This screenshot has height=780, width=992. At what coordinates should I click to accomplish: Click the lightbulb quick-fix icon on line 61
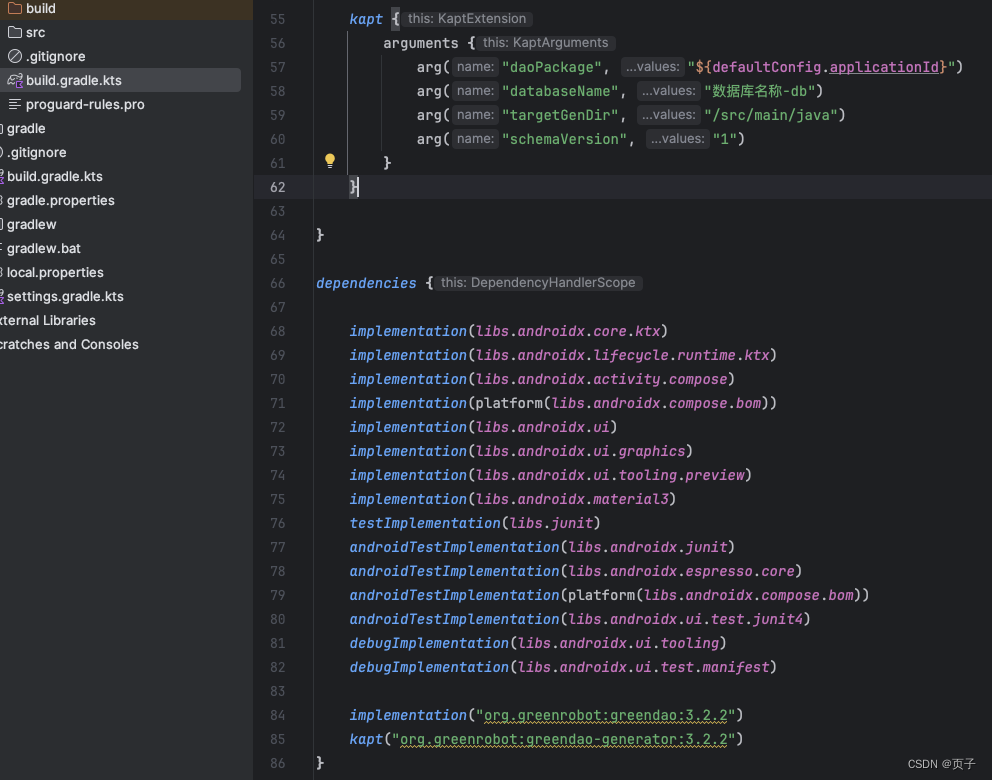(330, 159)
